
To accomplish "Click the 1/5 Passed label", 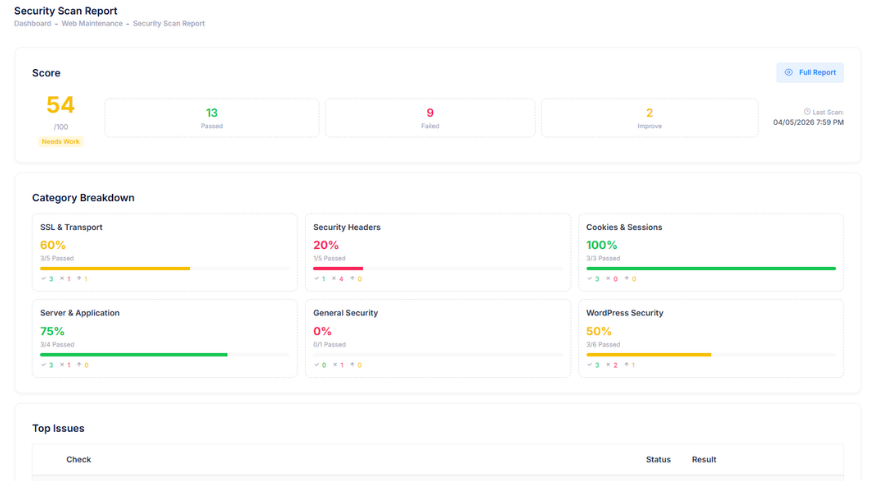I will [329, 258].
